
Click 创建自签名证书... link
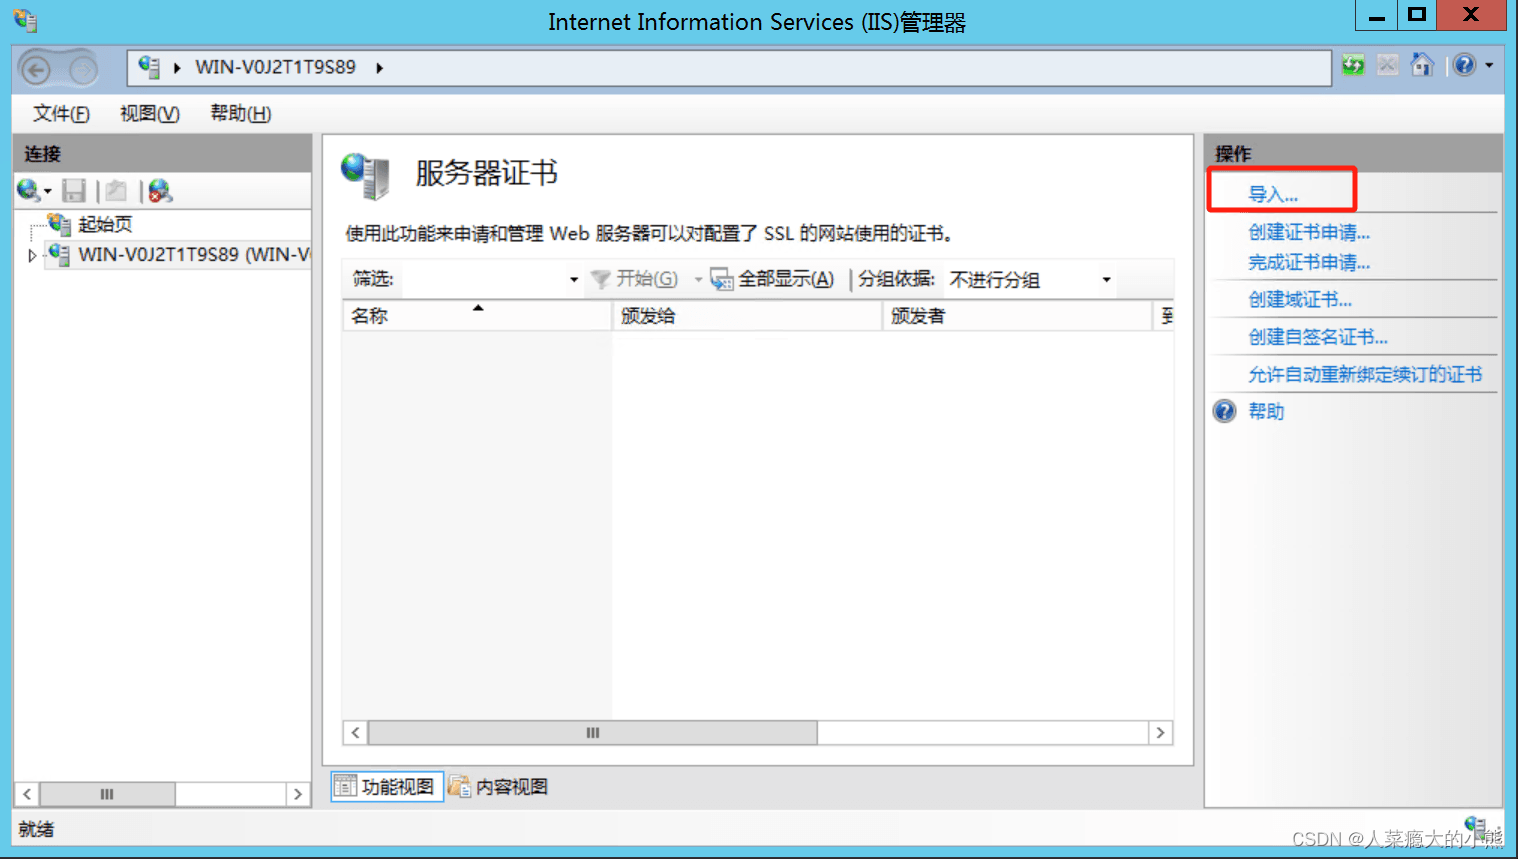tap(1317, 337)
